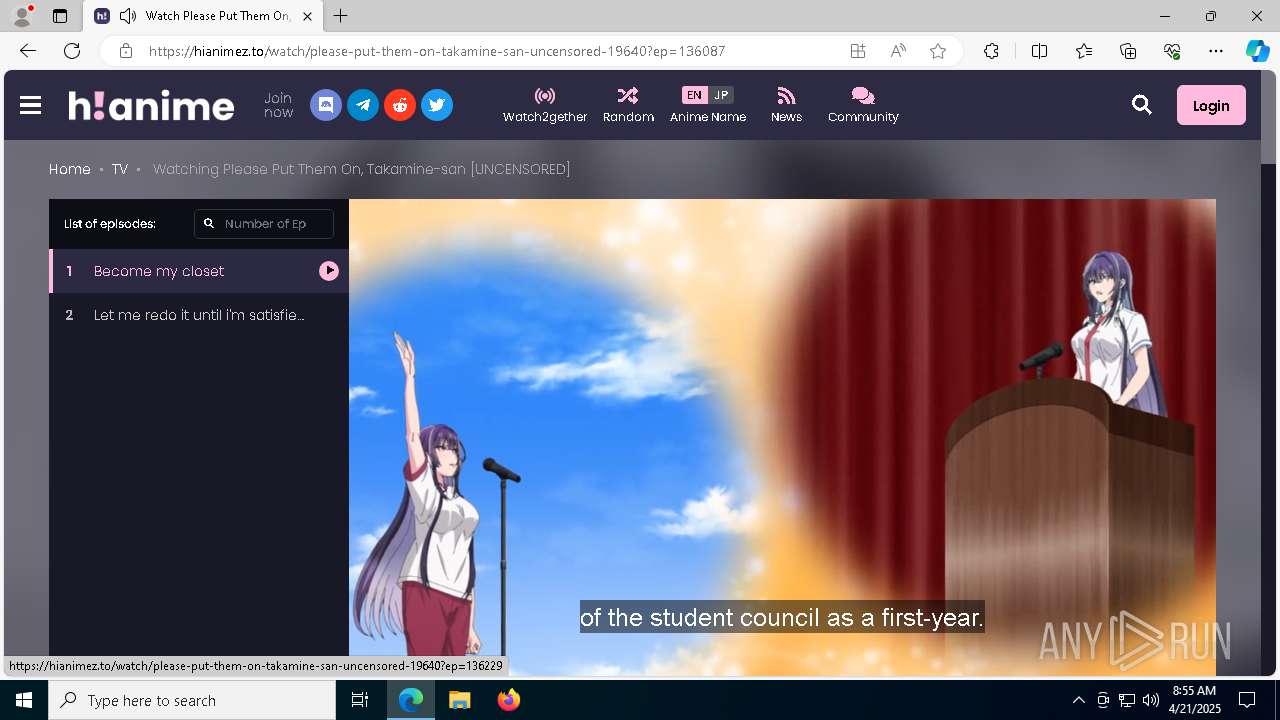The height and width of the screenshot is (720, 1280).
Task: Click the taskbar search box
Action: 192,700
